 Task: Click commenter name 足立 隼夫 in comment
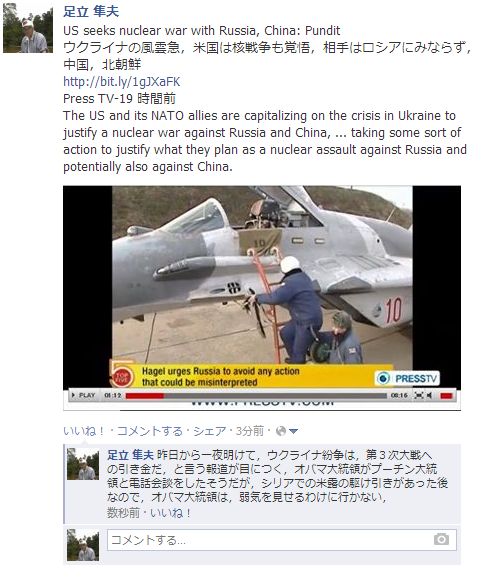(130, 455)
